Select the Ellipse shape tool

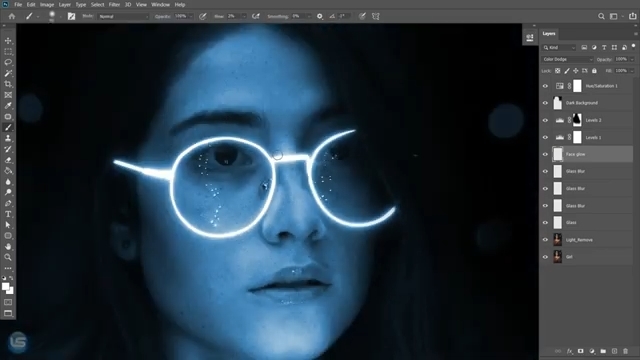[x=8, y=236]
